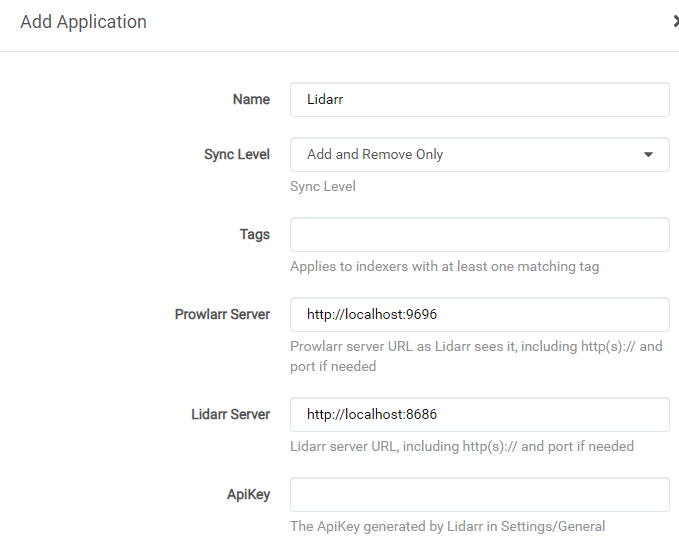Click 'The ApiKey generated by Lidarr' hint
The width and height of the screenshot is (679, 552).
coord(448,526)
